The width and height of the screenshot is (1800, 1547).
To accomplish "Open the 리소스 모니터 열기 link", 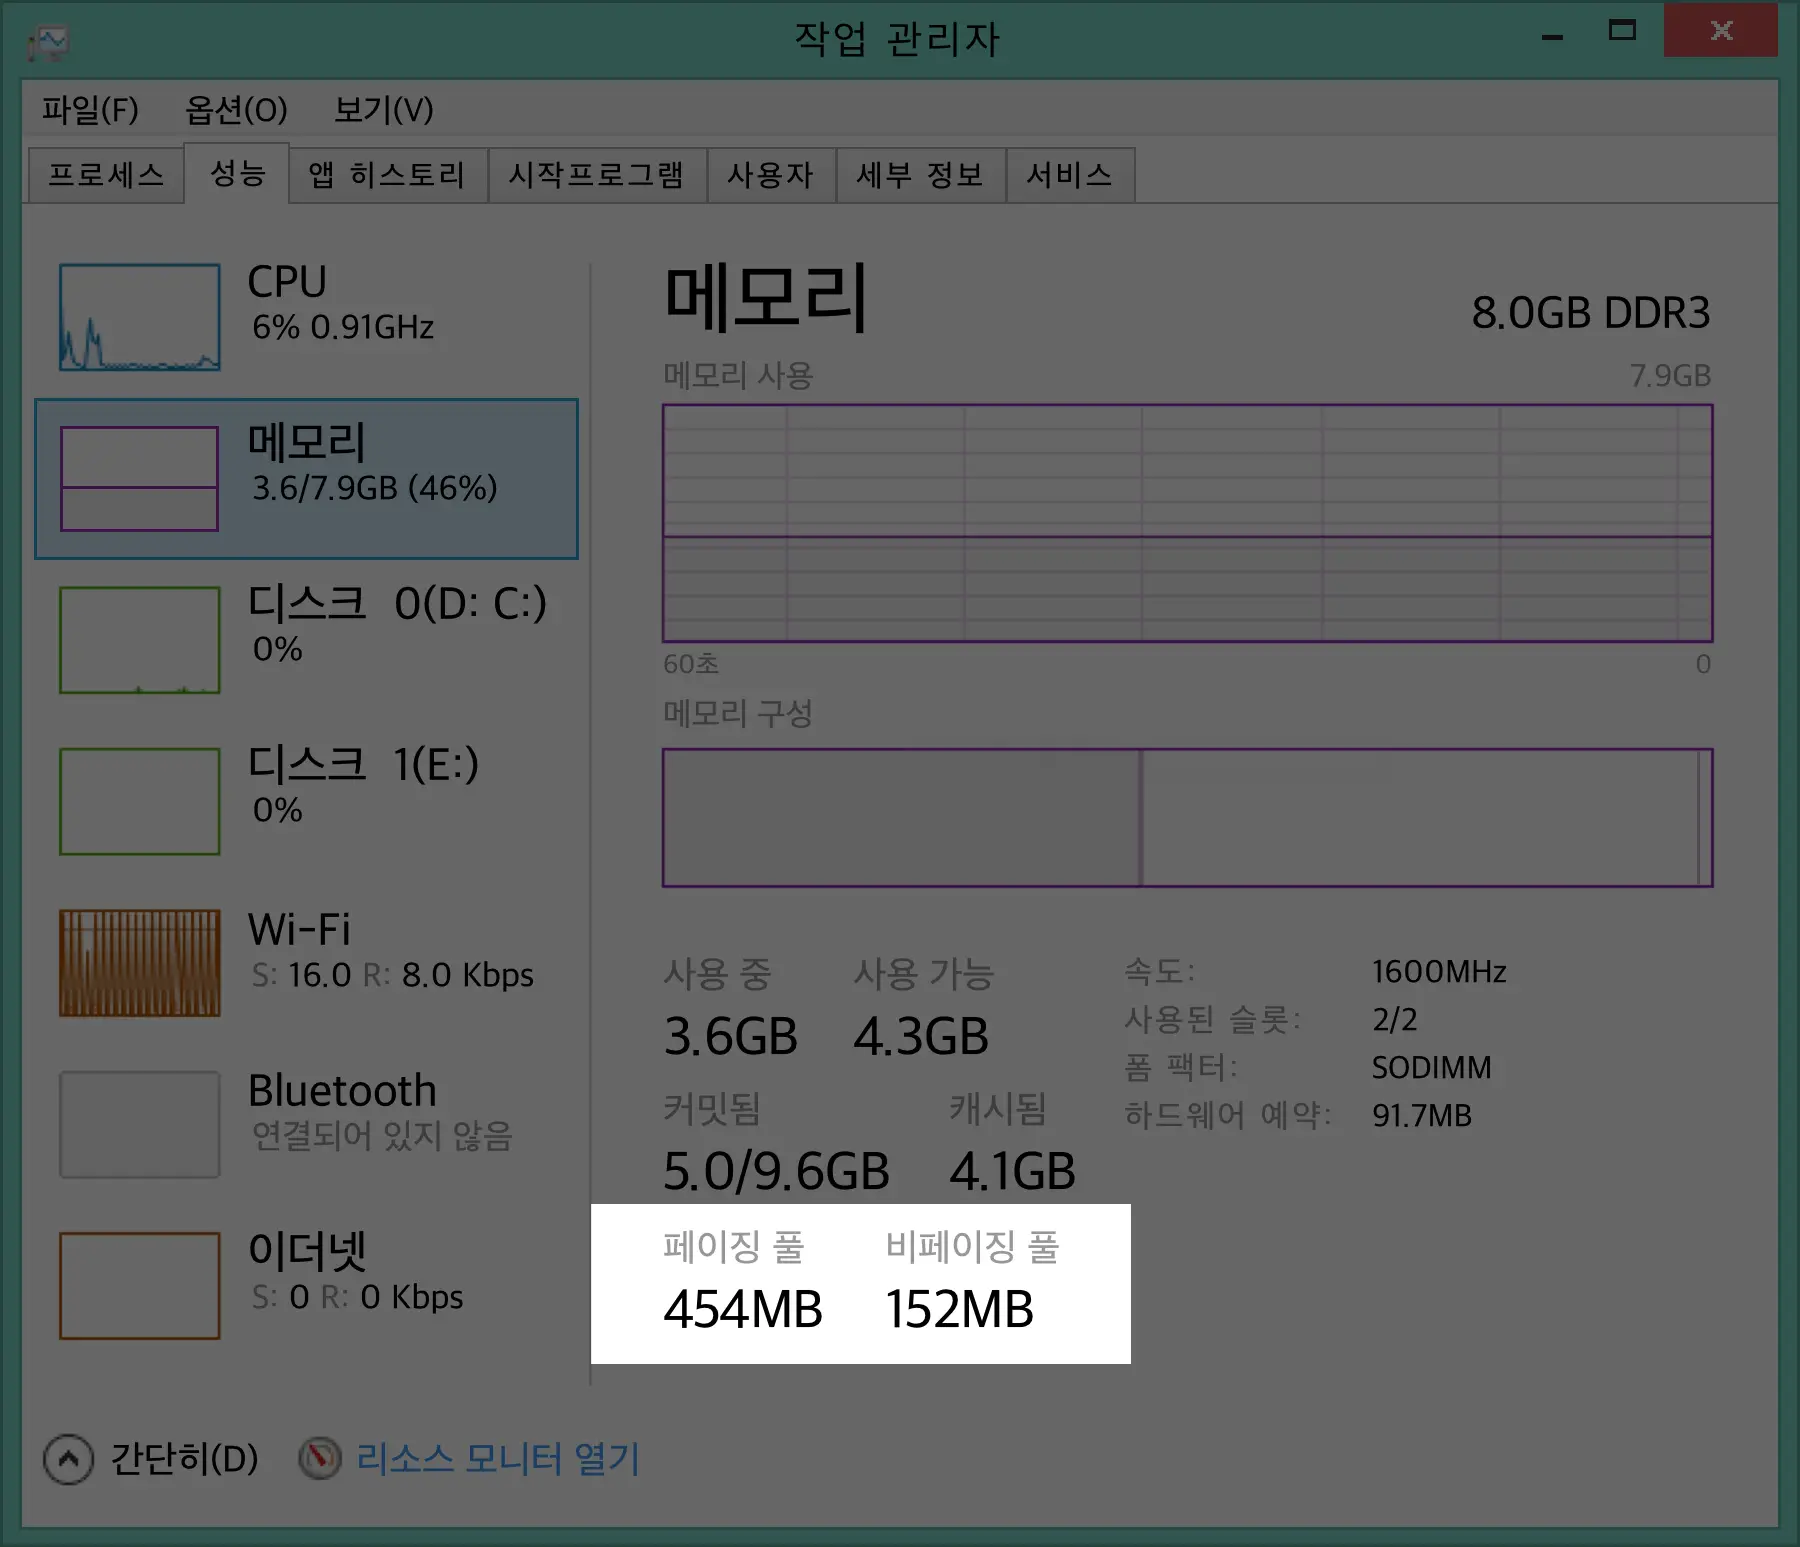I will [498, 1459].
